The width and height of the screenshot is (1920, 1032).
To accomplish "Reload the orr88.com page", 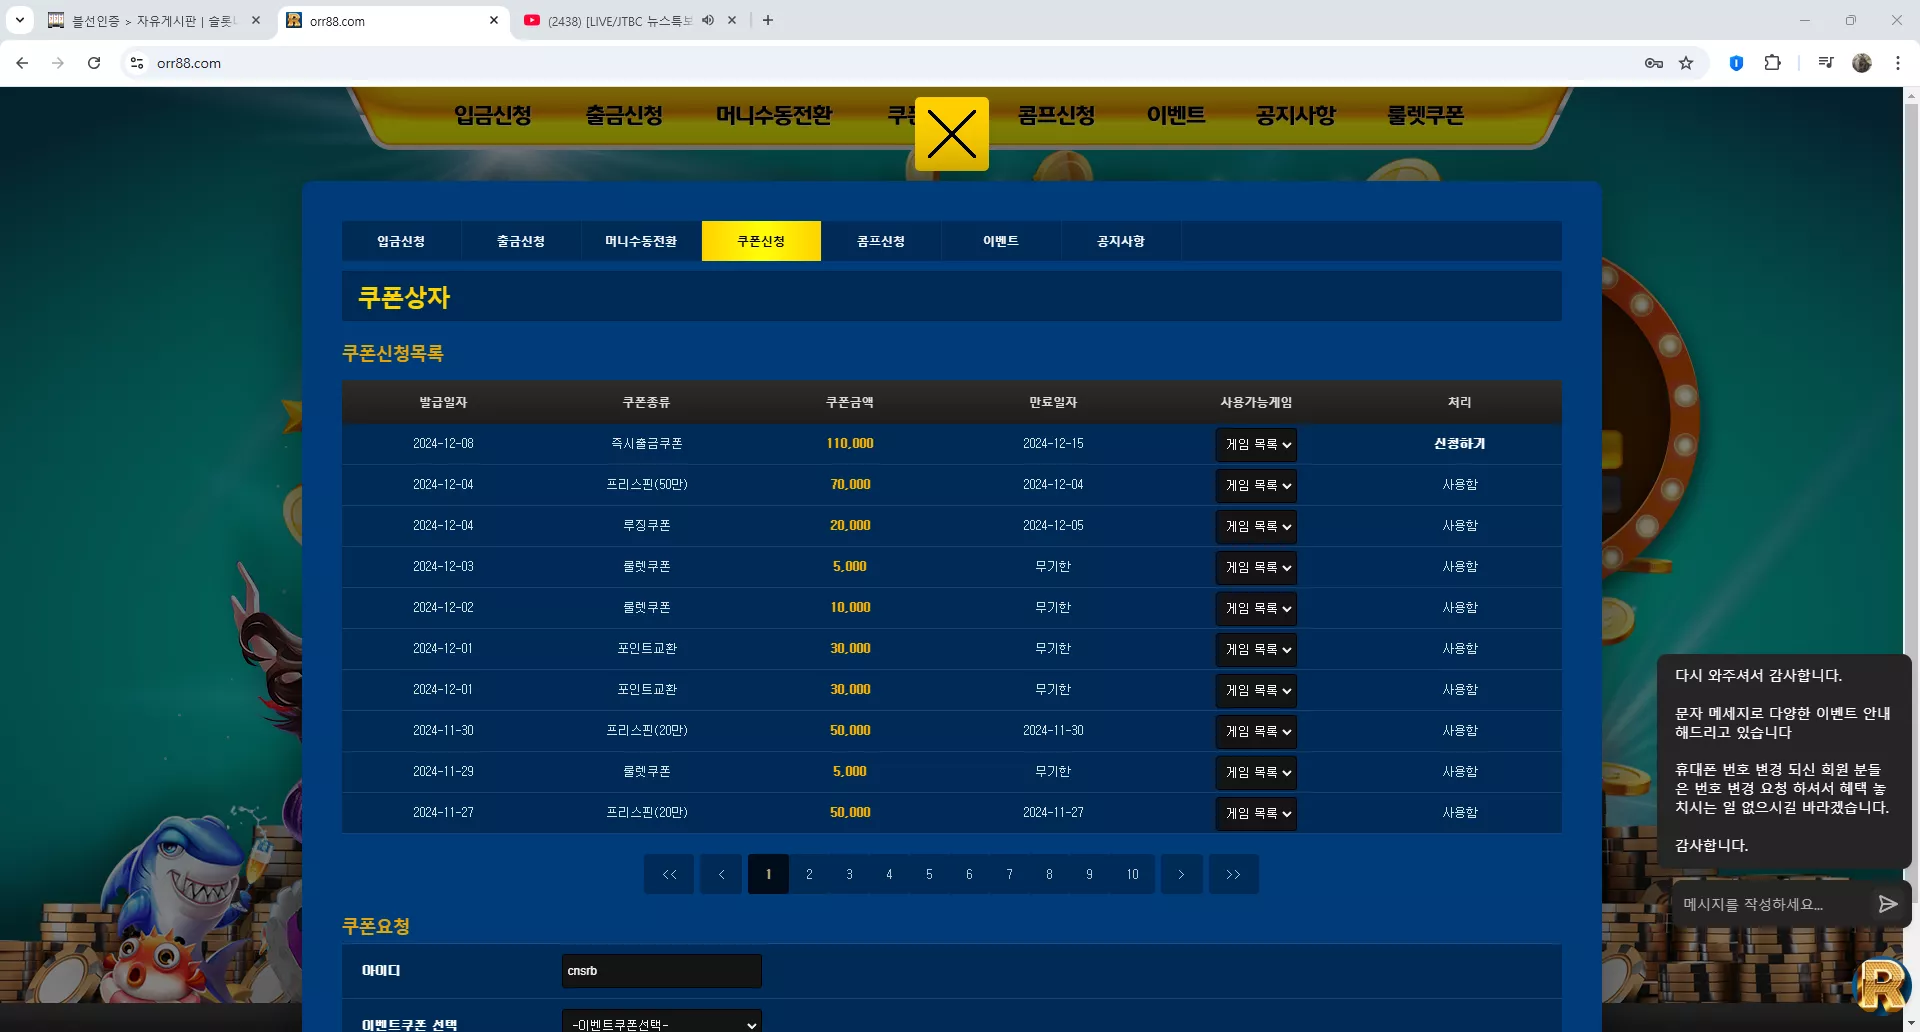I will pyautogui.click(x=94, y=63).
